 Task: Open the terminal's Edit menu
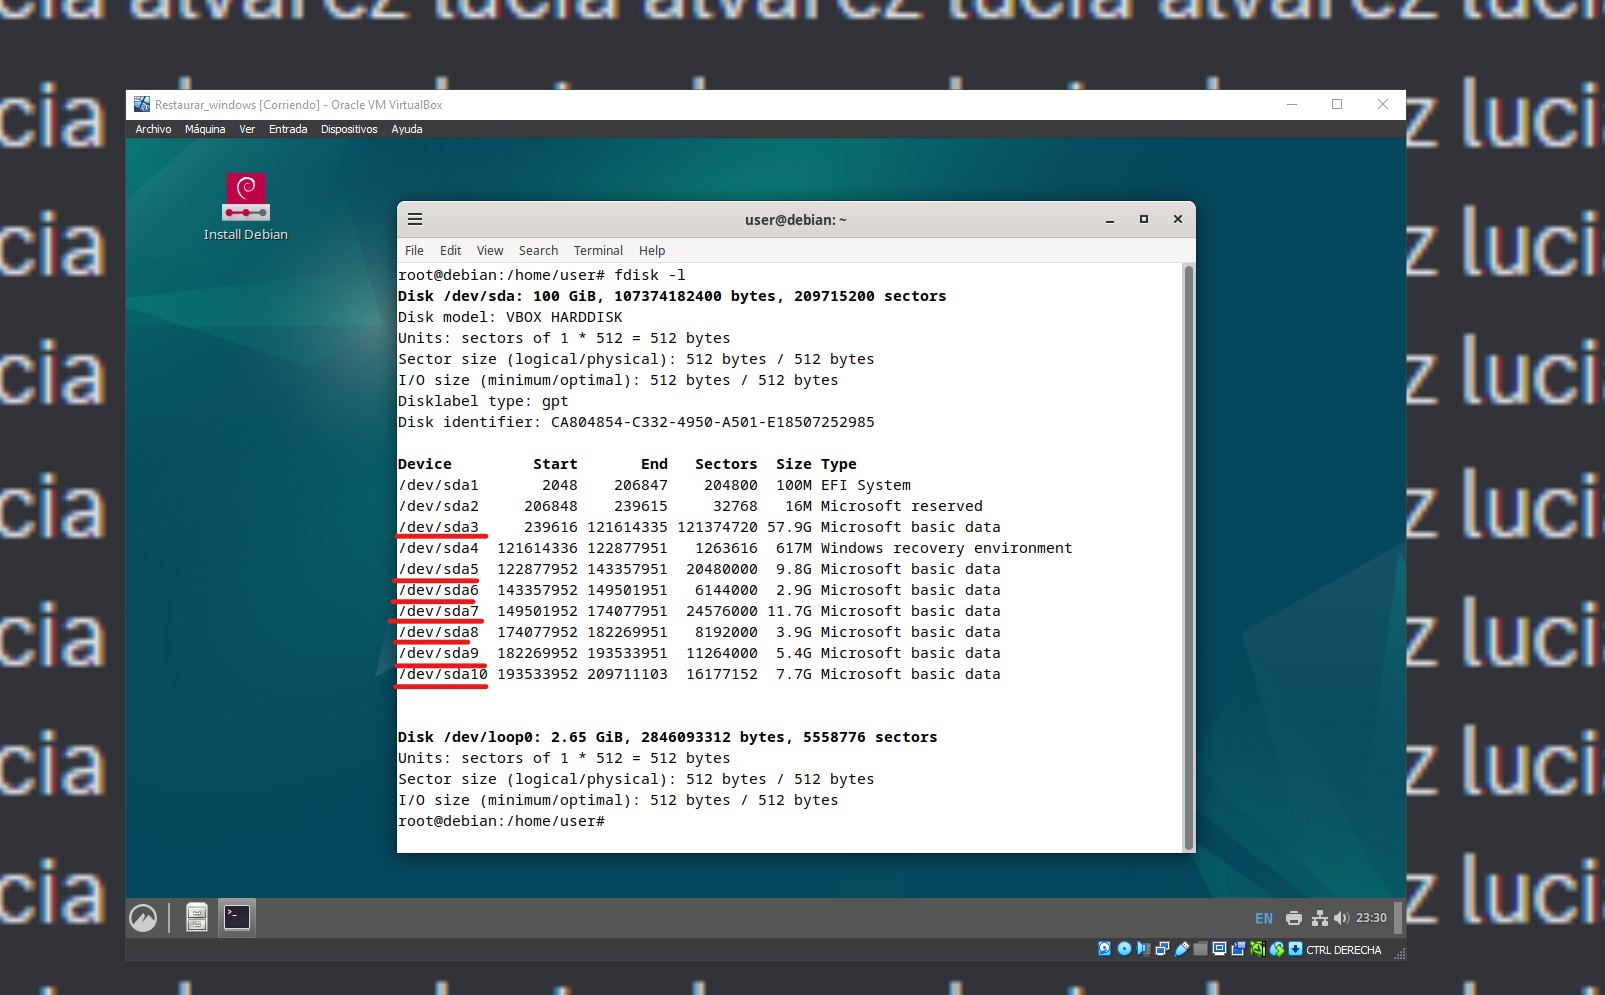coord(450,251)
